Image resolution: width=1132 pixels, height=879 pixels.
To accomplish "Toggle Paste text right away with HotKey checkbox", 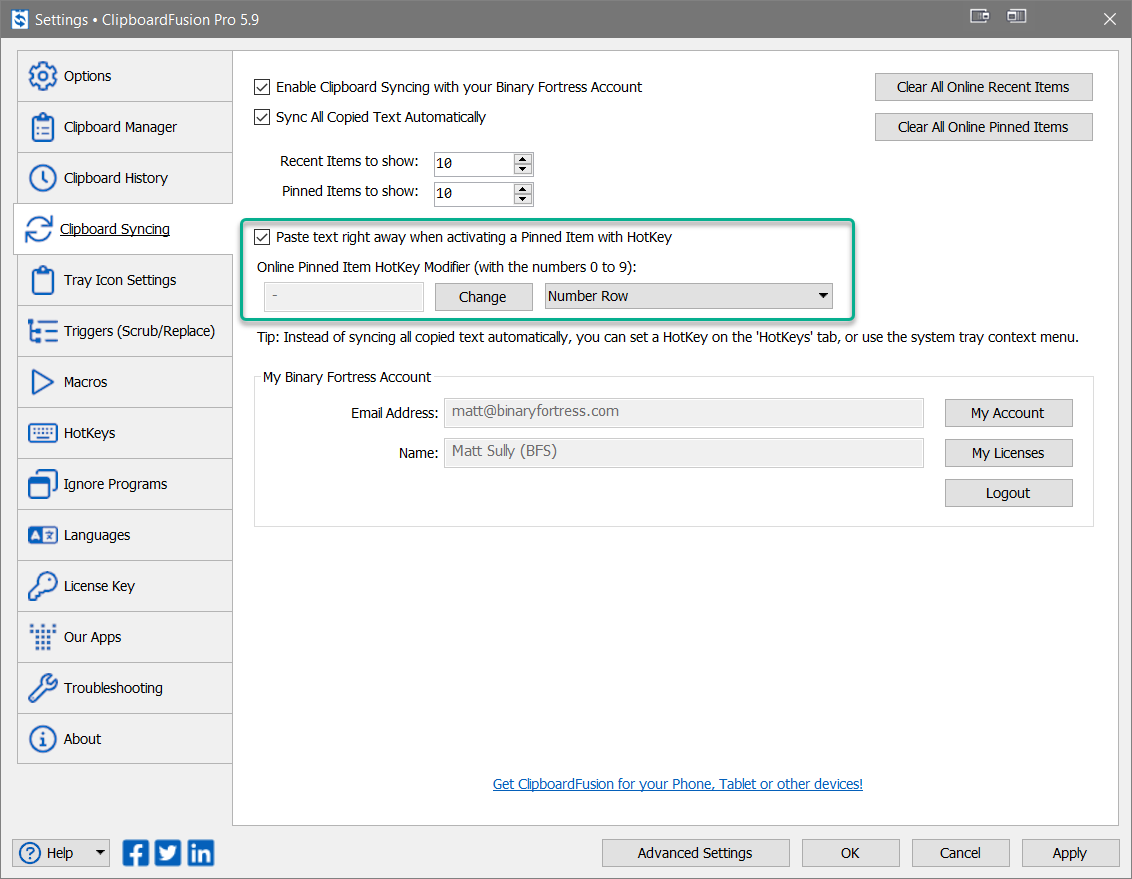I will [262, 237].
